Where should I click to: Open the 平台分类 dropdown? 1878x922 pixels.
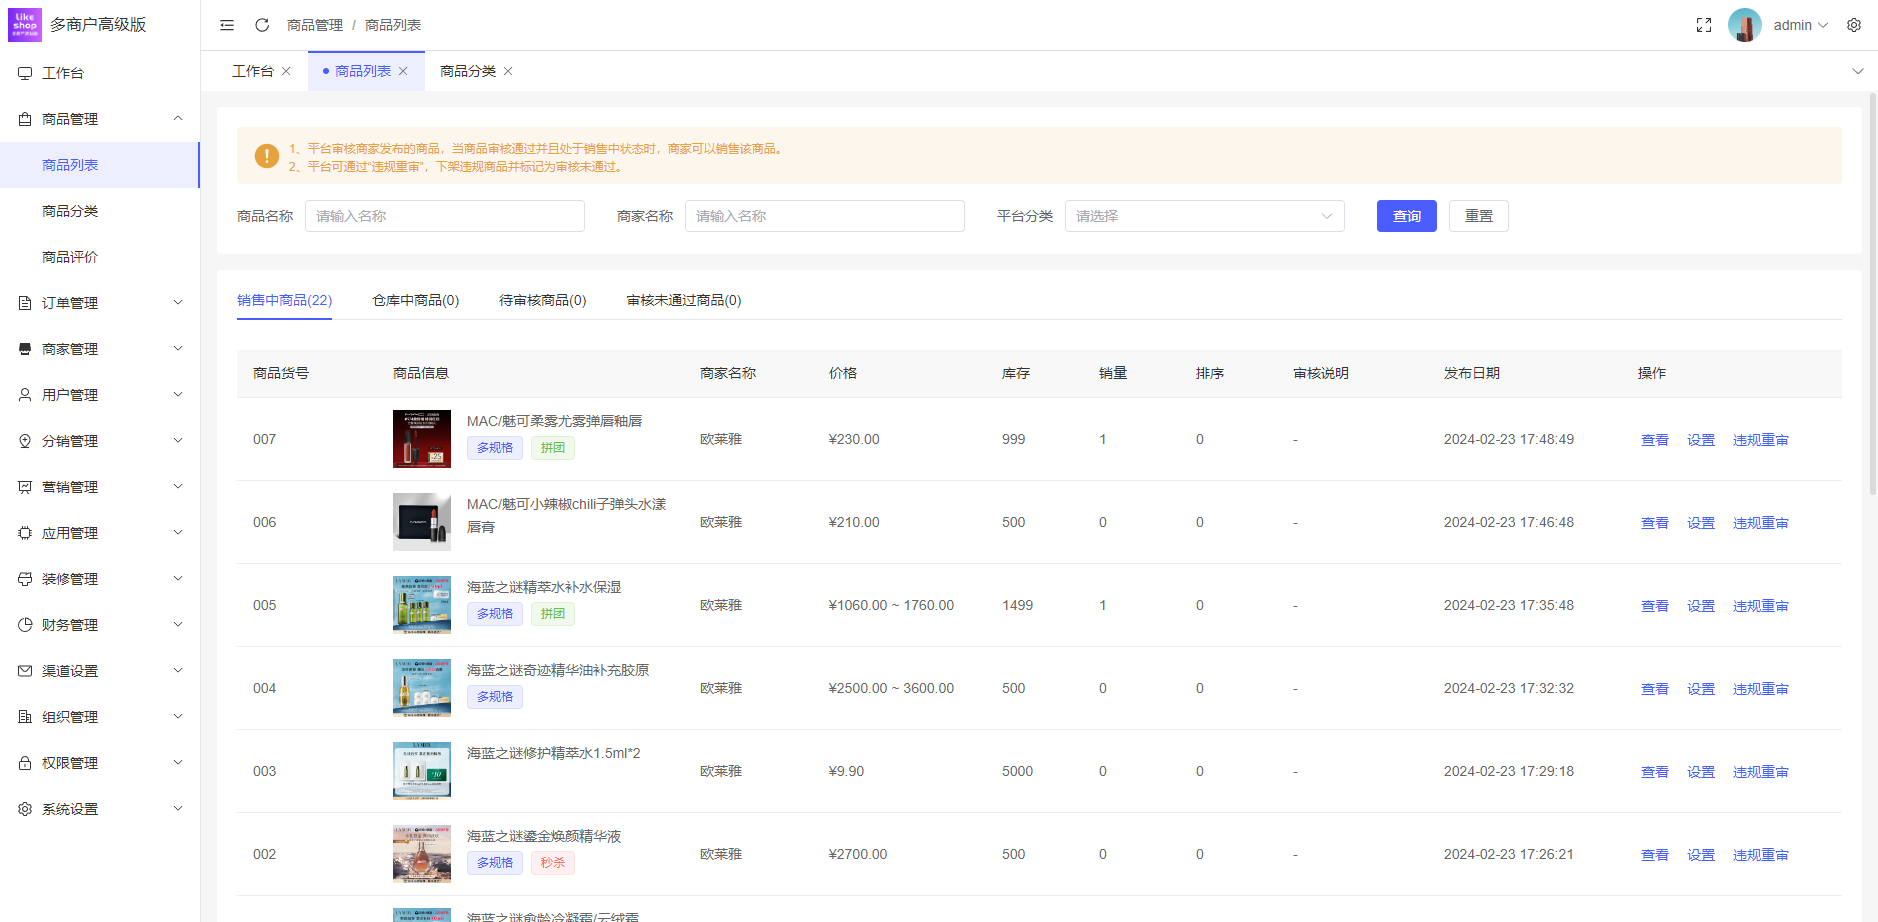point(1204,216)
